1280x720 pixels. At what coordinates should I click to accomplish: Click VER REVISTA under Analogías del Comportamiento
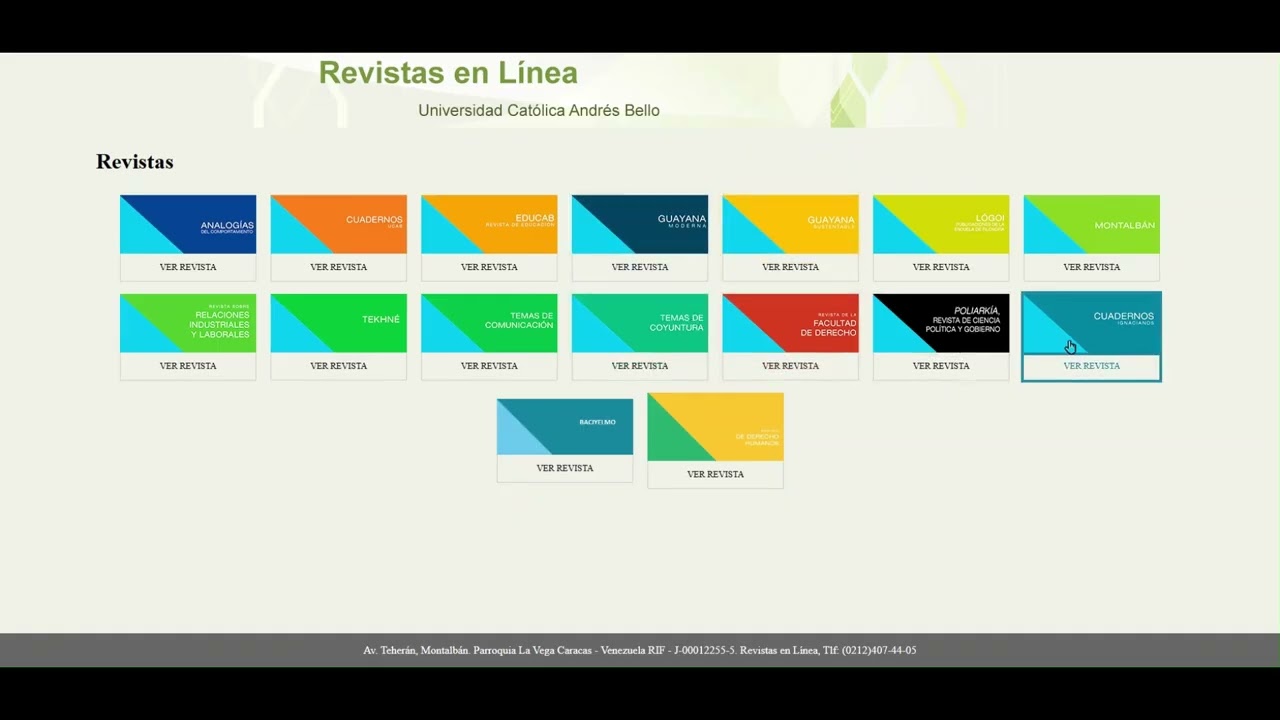click(x=188, y=267)
